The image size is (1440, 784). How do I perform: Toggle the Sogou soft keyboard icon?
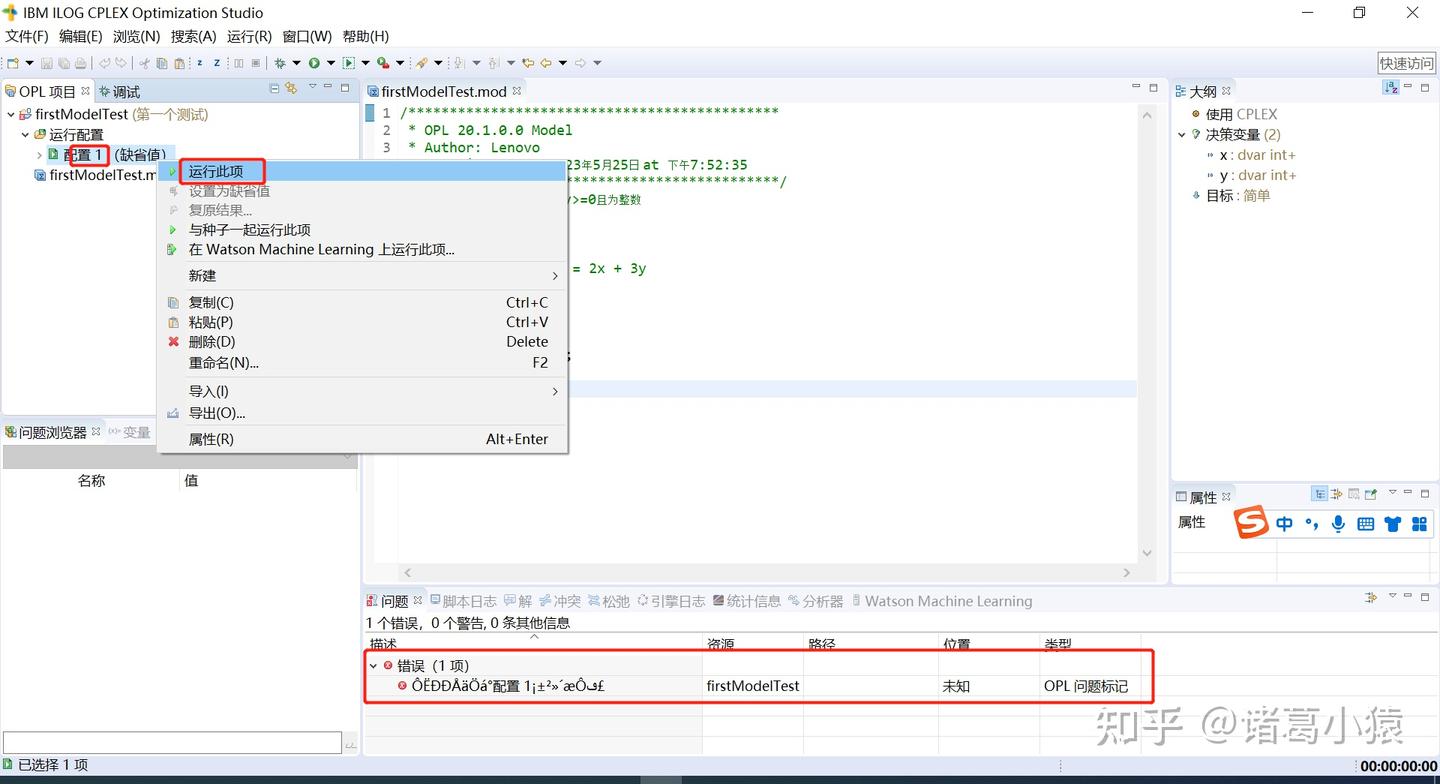(1365, 522)
